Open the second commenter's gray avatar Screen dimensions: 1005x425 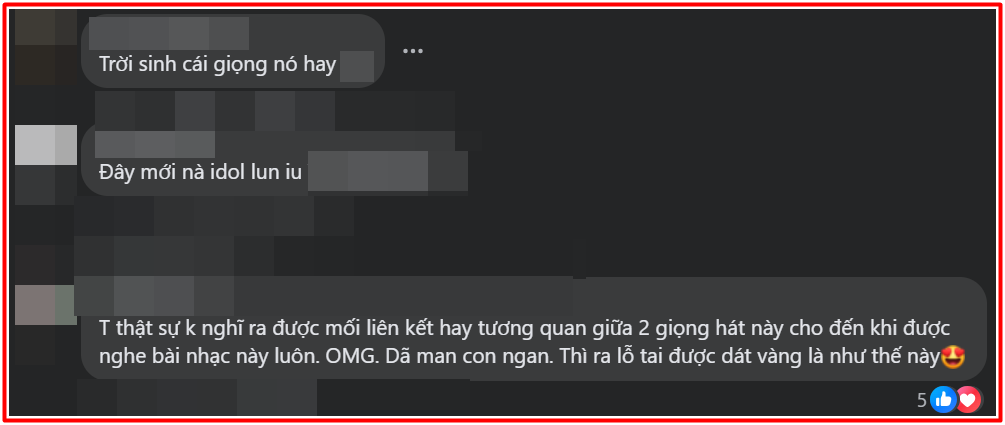click(x=46, y=145)
